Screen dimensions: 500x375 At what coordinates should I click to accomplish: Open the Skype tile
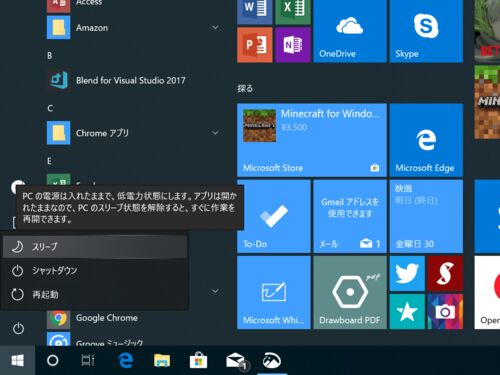click(426, 31)
